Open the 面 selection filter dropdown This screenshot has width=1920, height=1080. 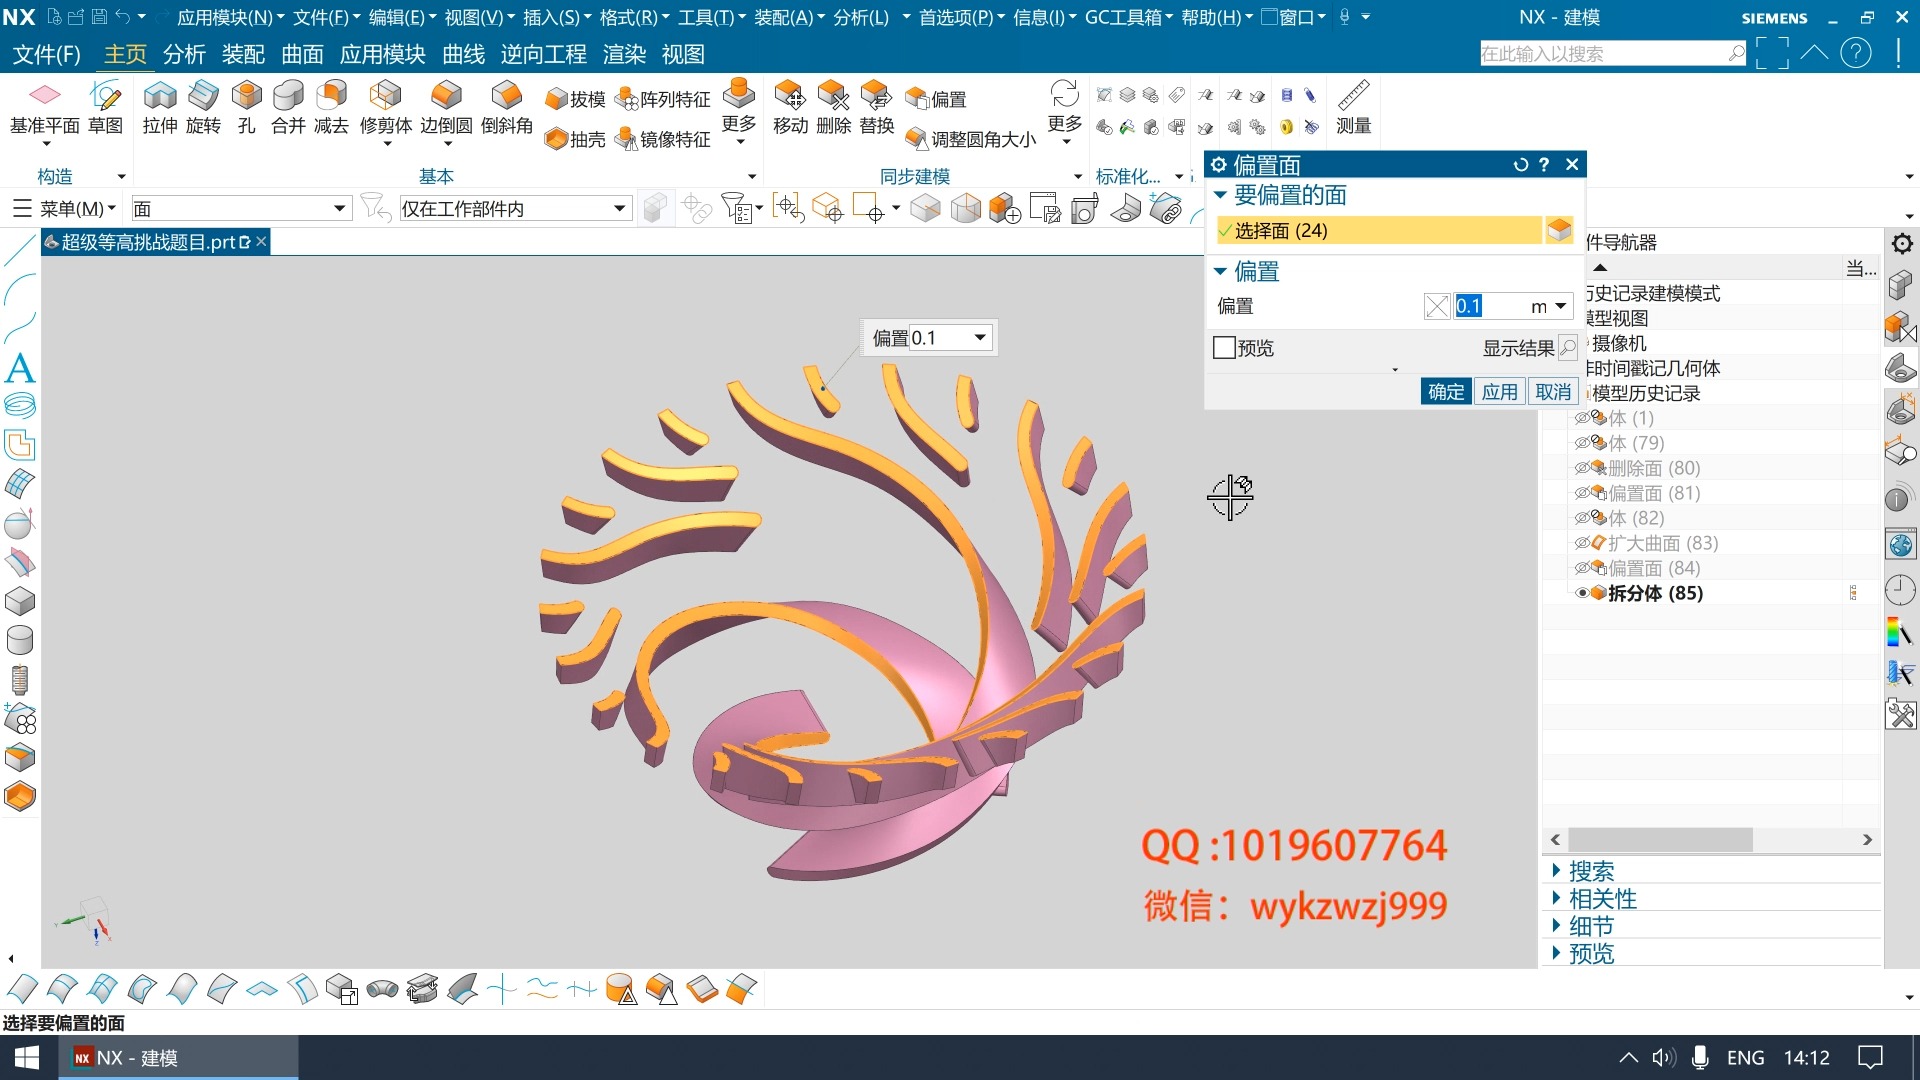(340, 208)
